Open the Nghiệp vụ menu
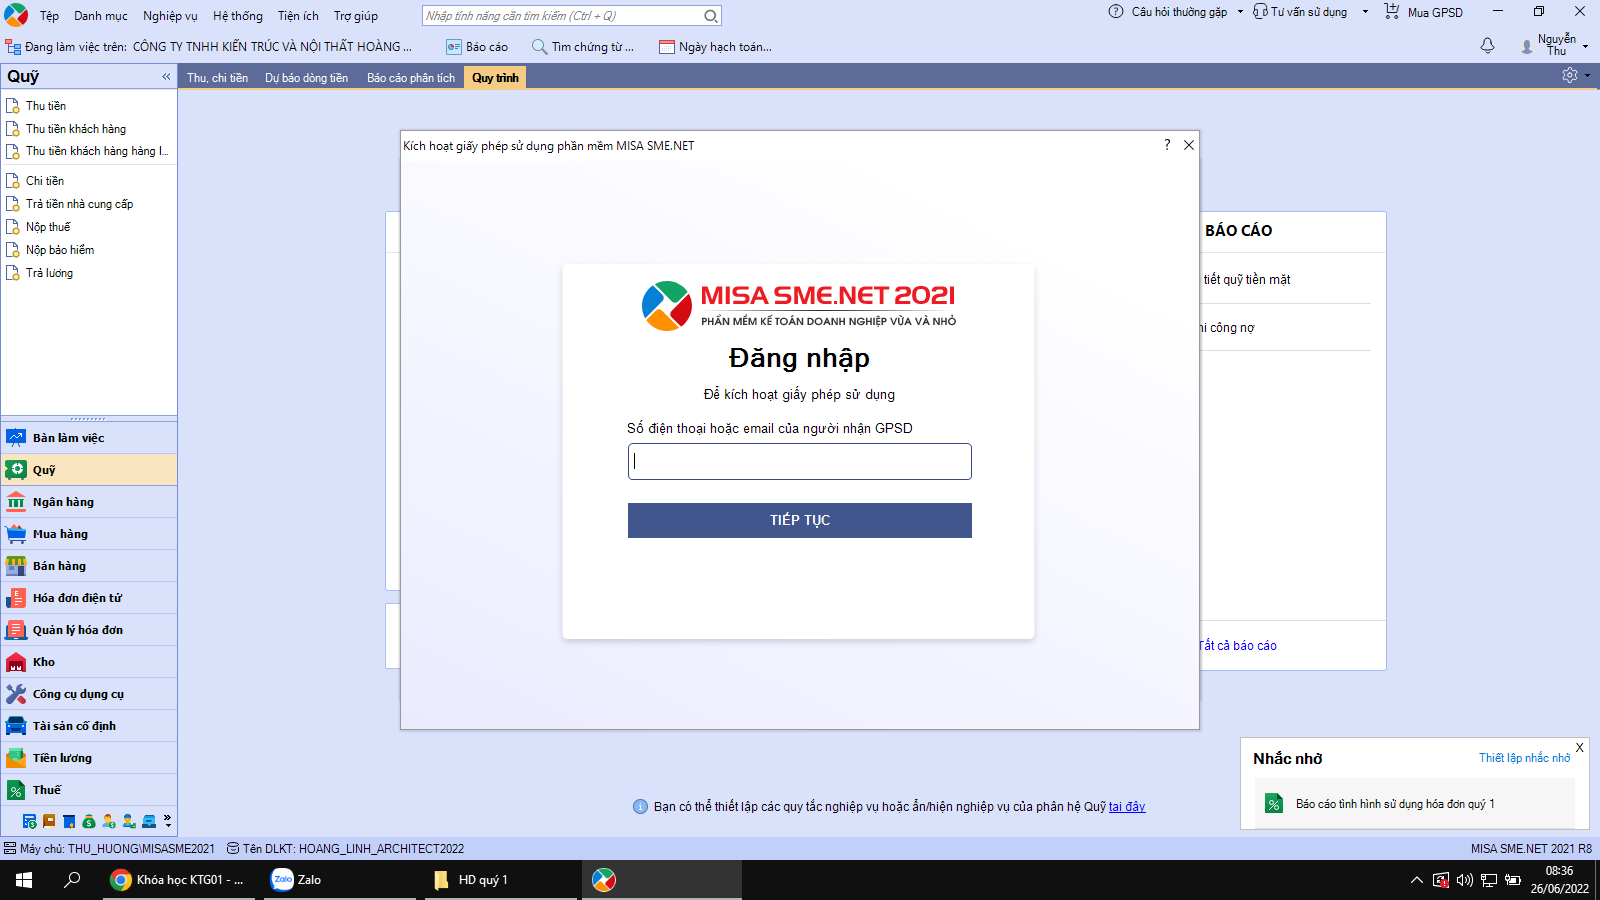Image resolution: width=1600 pixels, height=900 pixels. pyautogui.click(x=170, y=16)
